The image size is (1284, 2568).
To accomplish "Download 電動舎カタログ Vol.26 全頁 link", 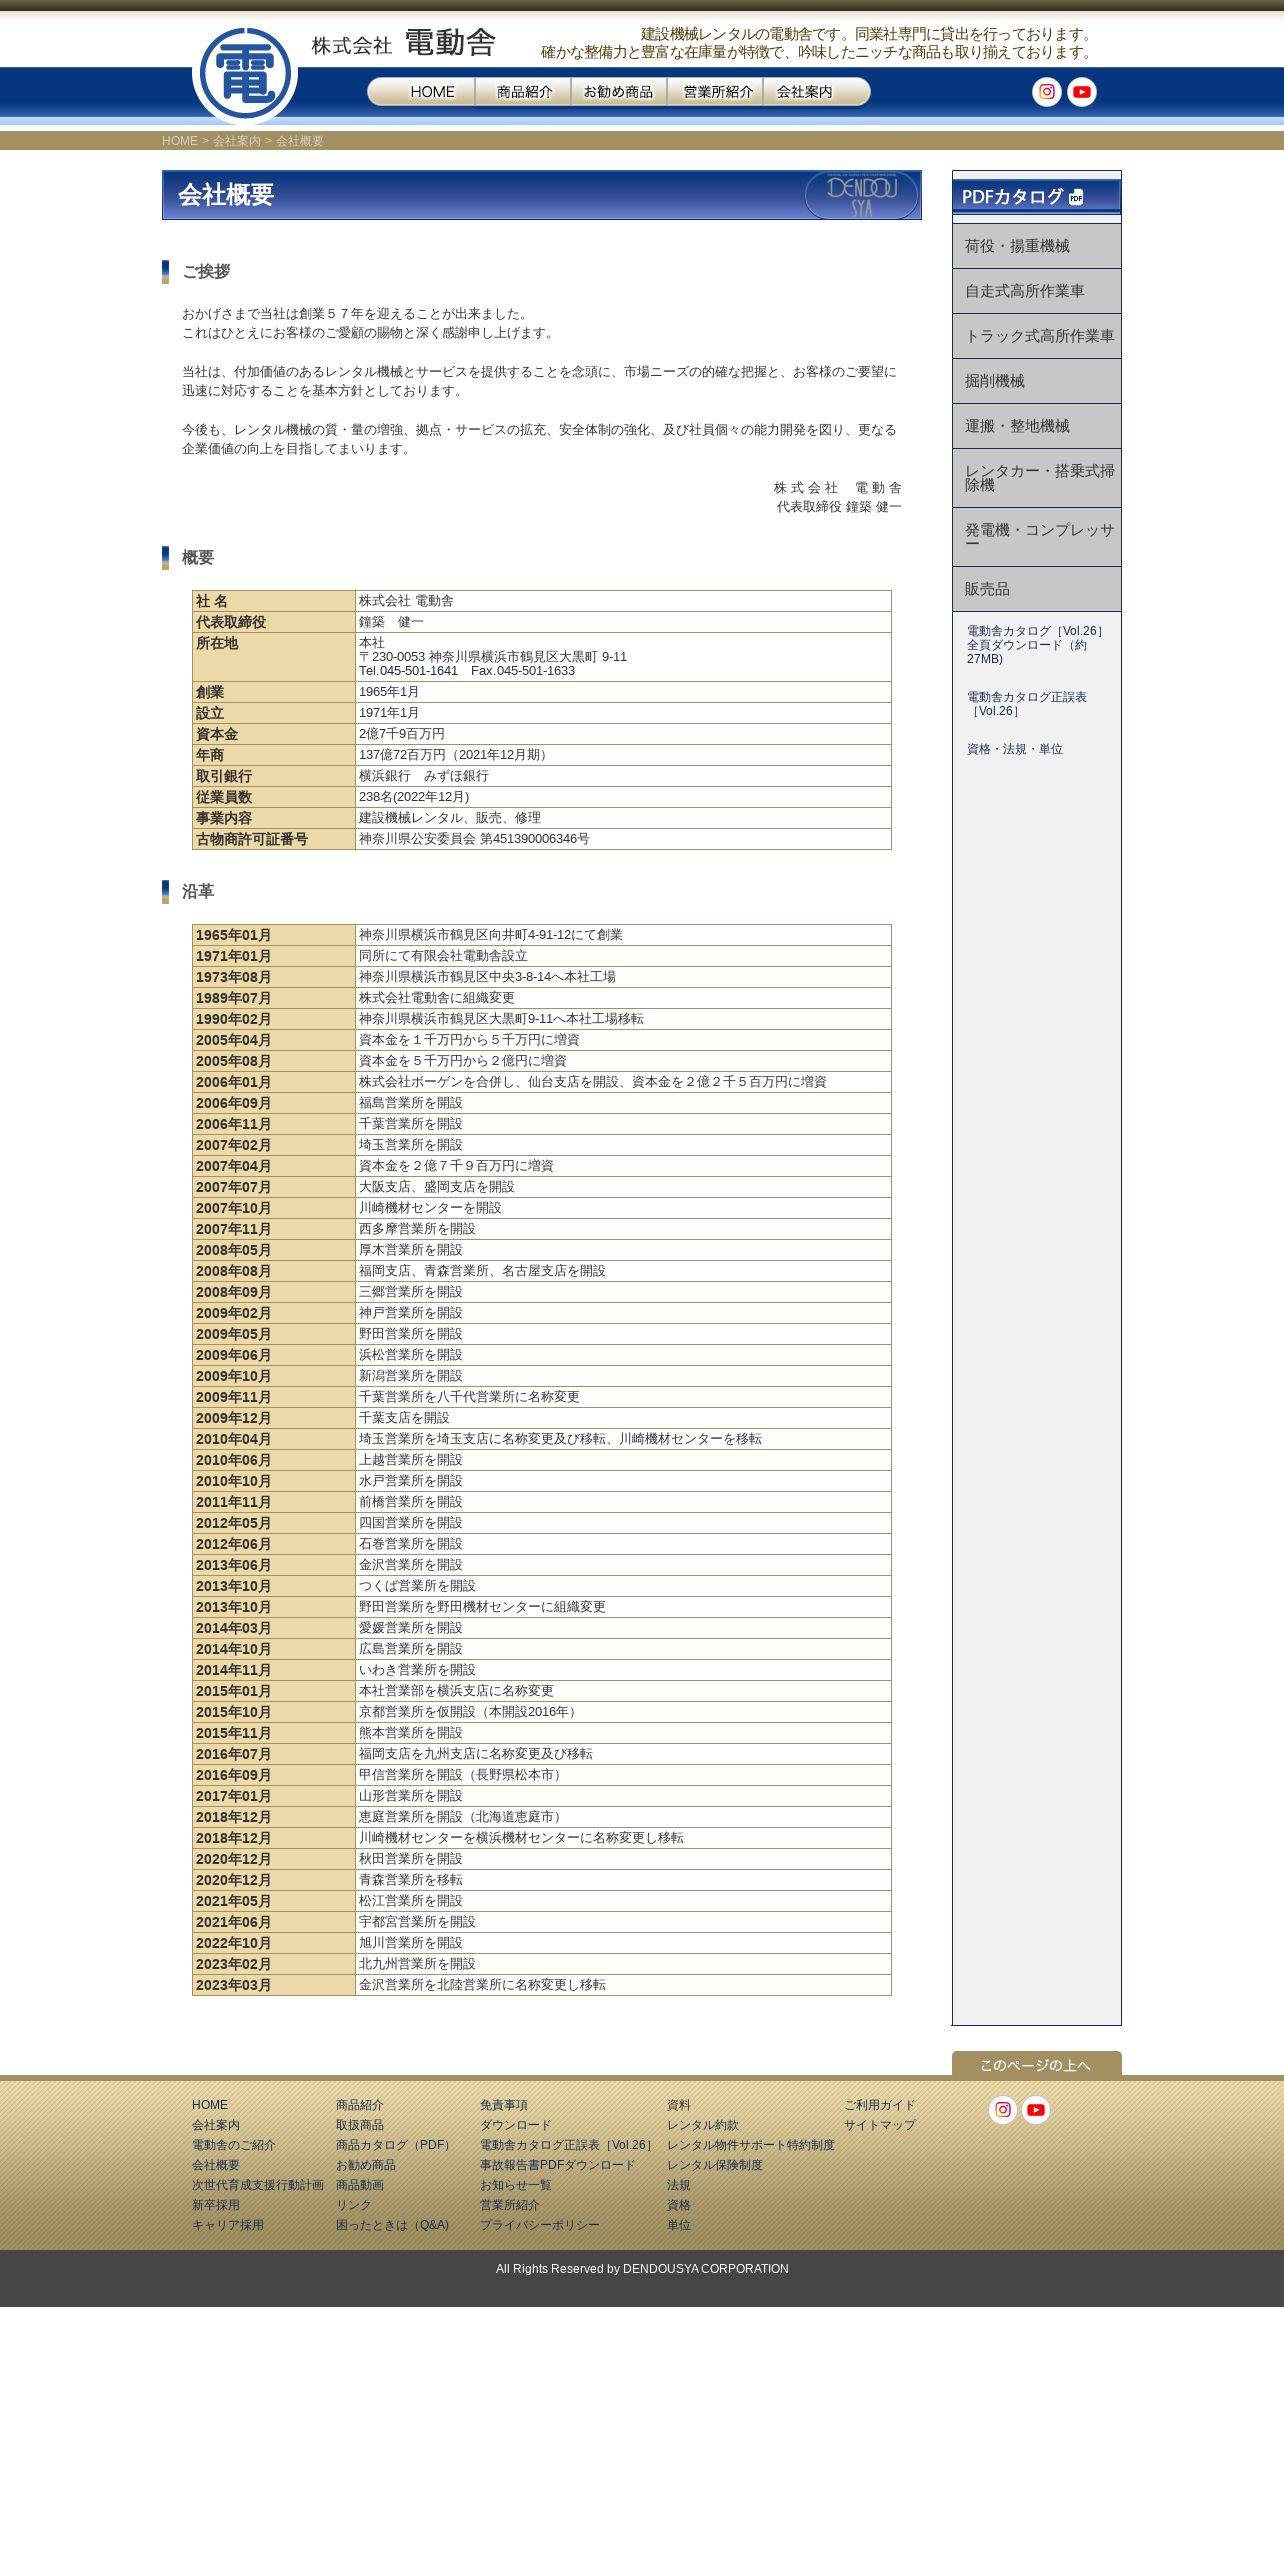I will click(x=1035, y=645).
